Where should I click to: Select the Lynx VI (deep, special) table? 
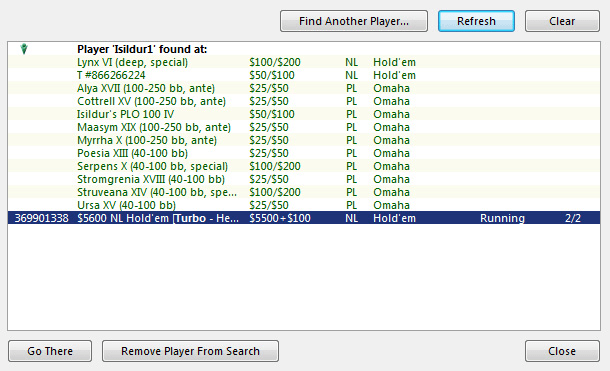pos(304,62)
